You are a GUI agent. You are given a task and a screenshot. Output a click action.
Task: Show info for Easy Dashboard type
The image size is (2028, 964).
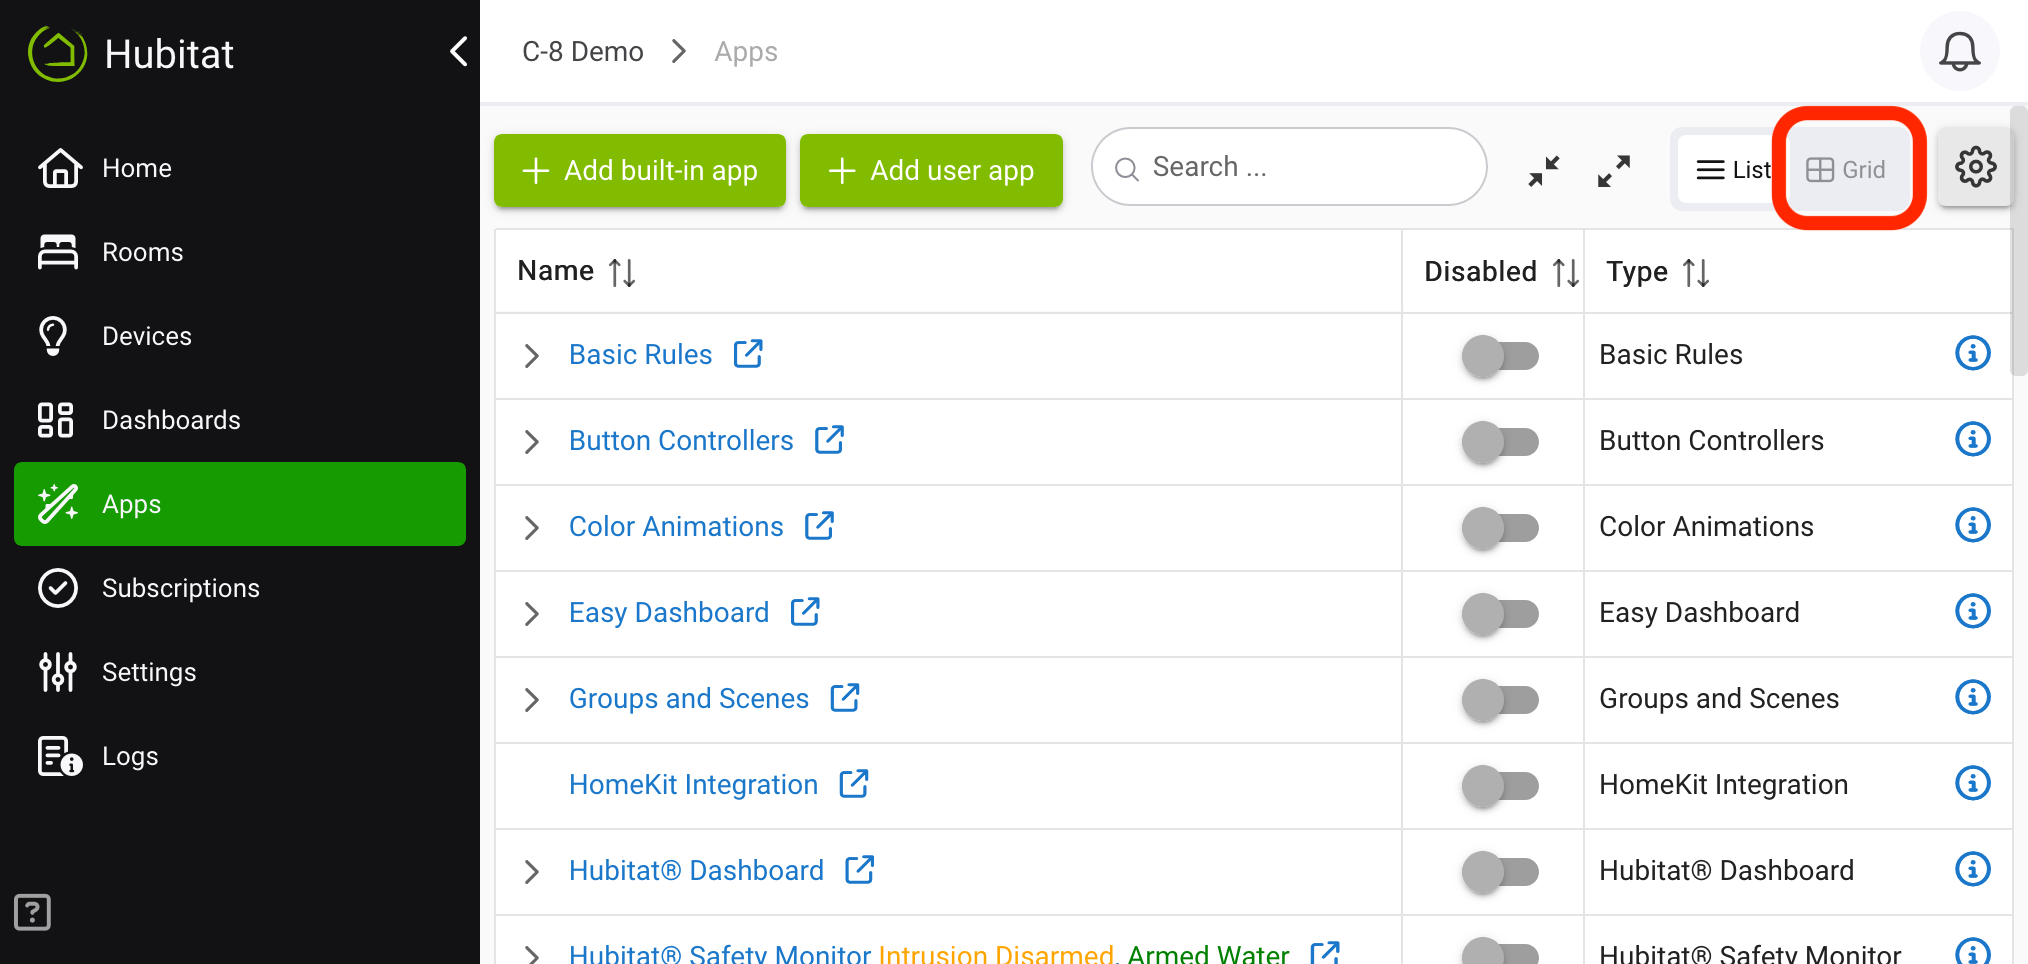[1972, 611]
